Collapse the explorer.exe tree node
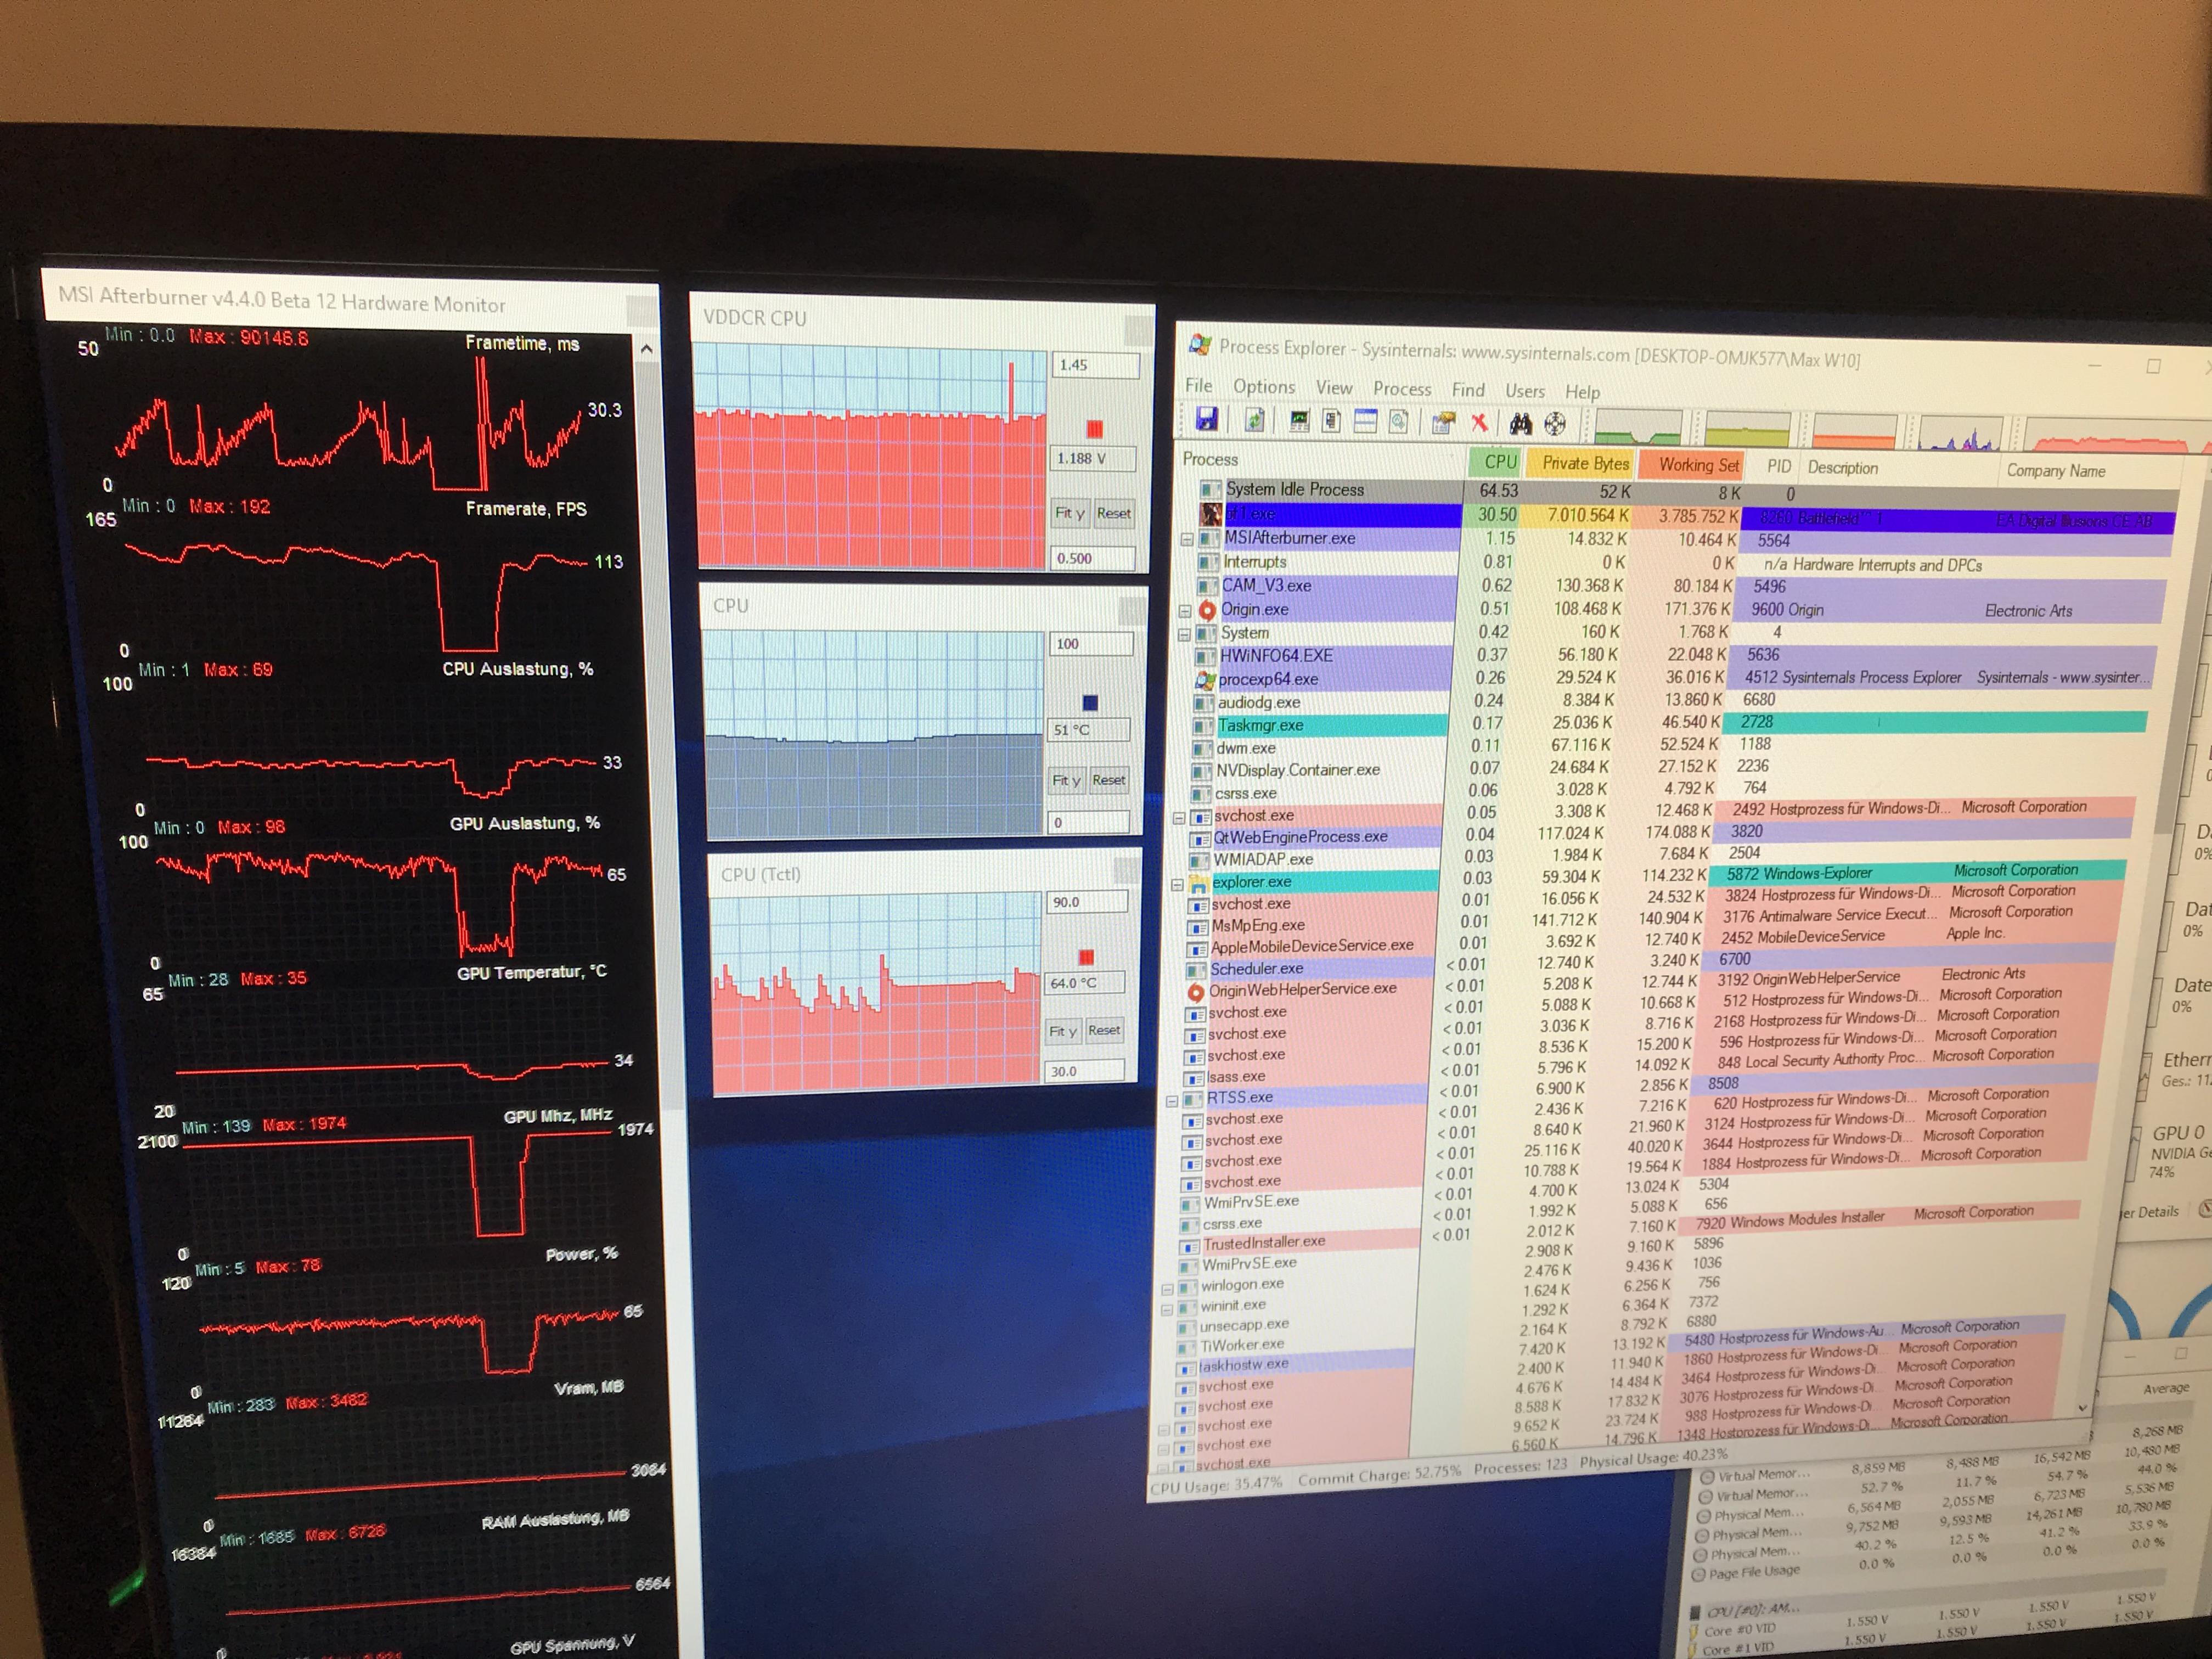Image resolution: width=2212 pixels, height=1659 pixels. pos(1178,884)
